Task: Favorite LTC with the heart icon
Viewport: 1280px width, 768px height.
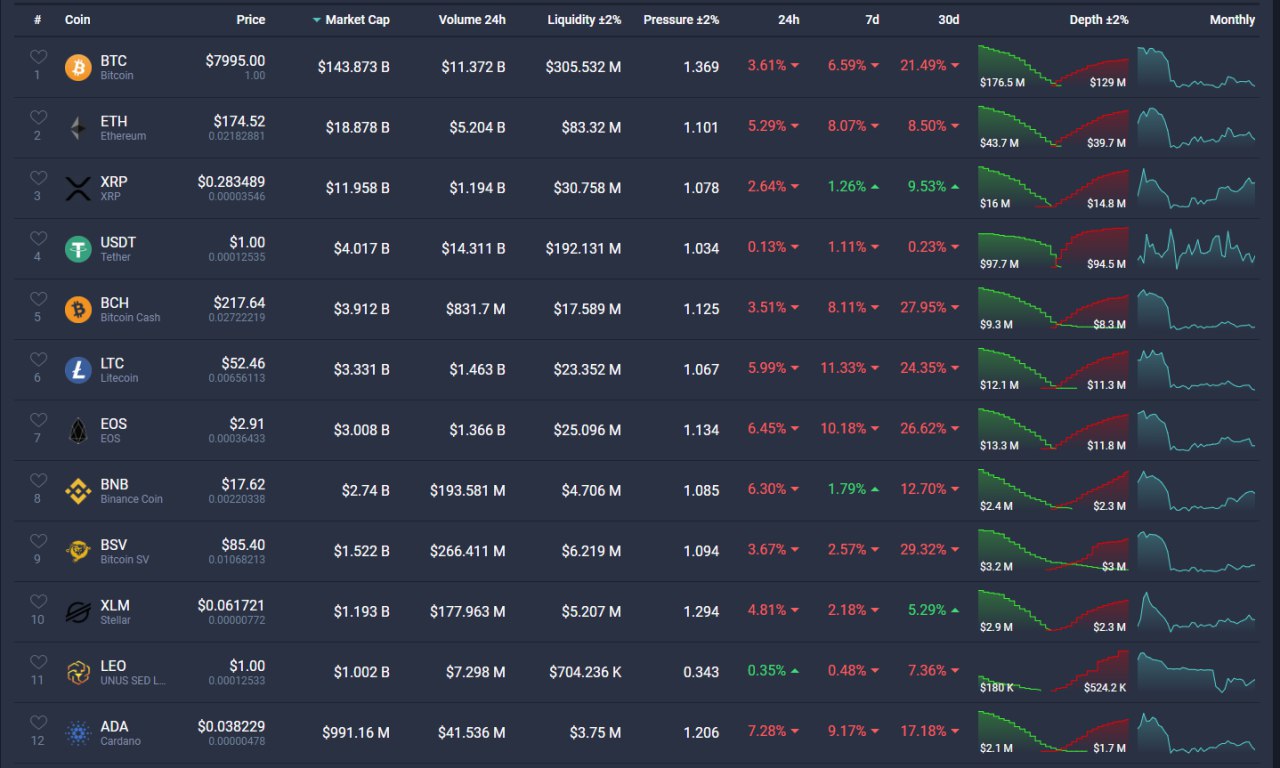Action: tap(38, 359)
